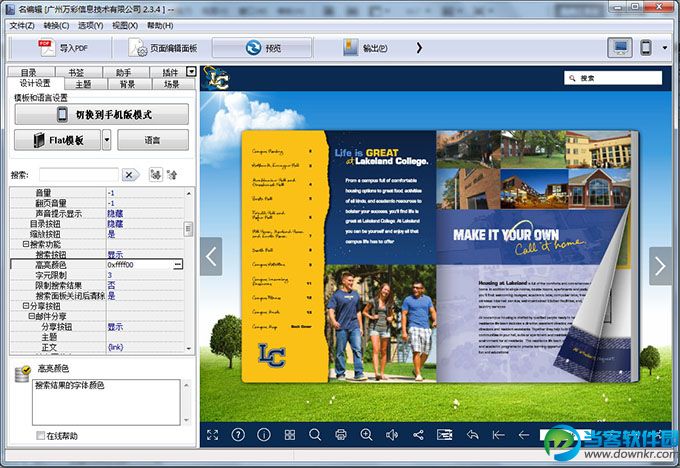Click the collapse-all tree icon
The width and height of the screenshot is (680, 468).
(172, 175)
